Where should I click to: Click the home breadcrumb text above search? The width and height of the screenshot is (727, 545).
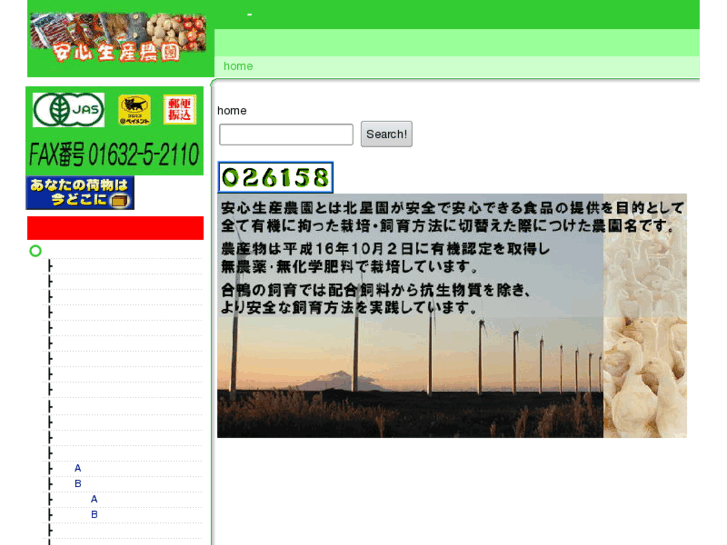[232, 110]
